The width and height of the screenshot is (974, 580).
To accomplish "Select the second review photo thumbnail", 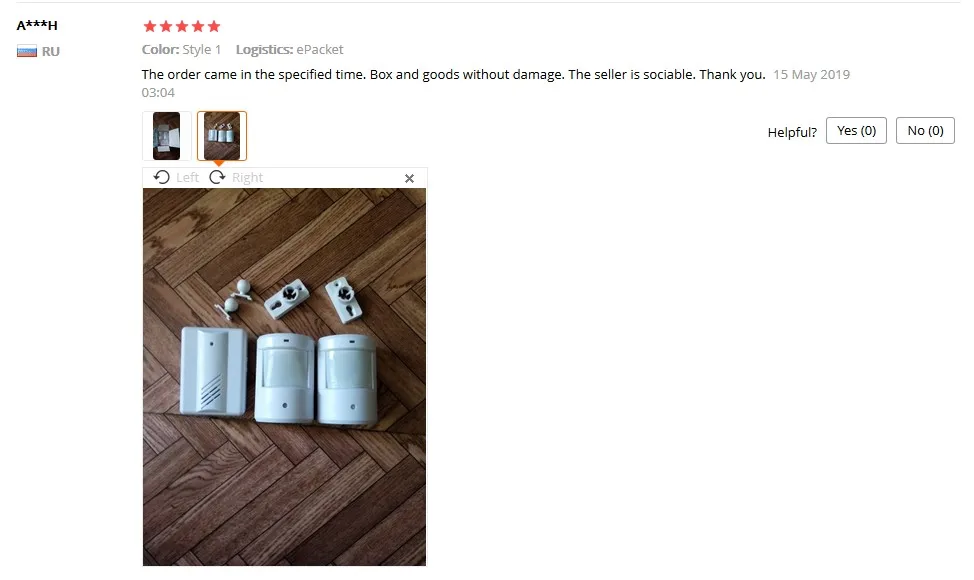I will [x=222, y=136].
